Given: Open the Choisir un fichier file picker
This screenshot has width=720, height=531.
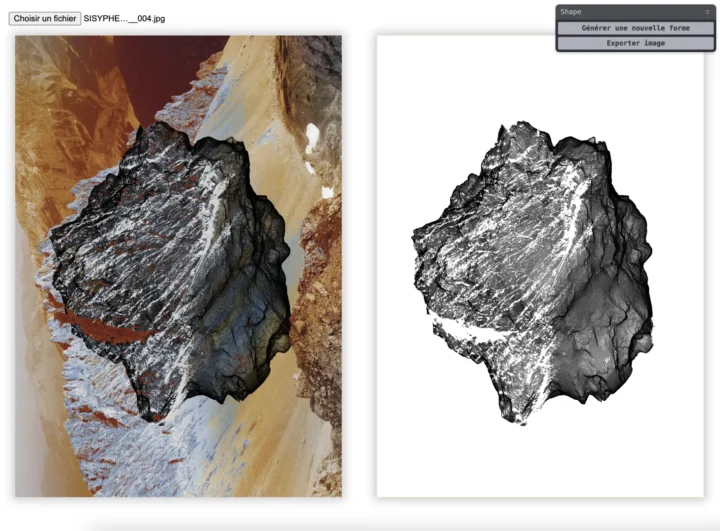Looking at the screenshot, I should [x=45, y=18].
